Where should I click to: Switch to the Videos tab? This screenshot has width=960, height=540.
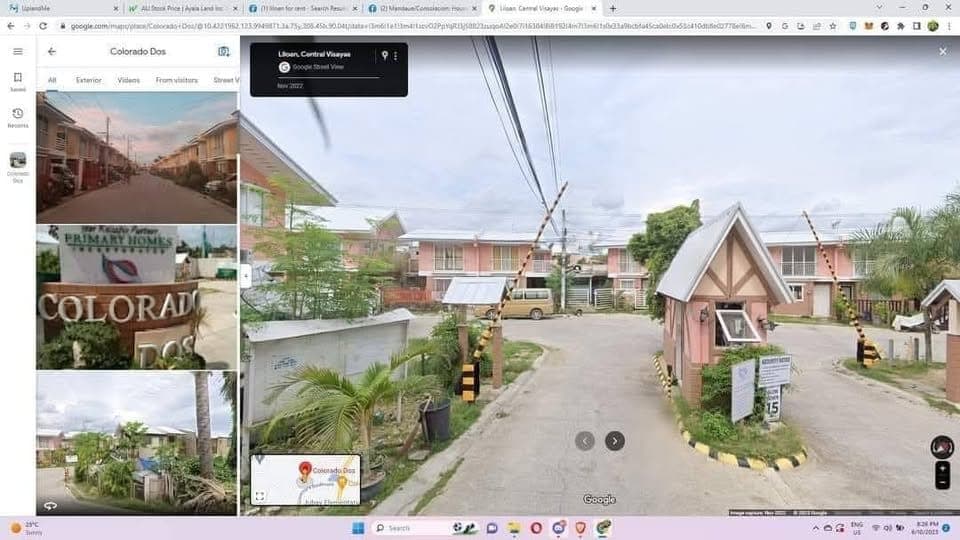click(x=129, y=80)
